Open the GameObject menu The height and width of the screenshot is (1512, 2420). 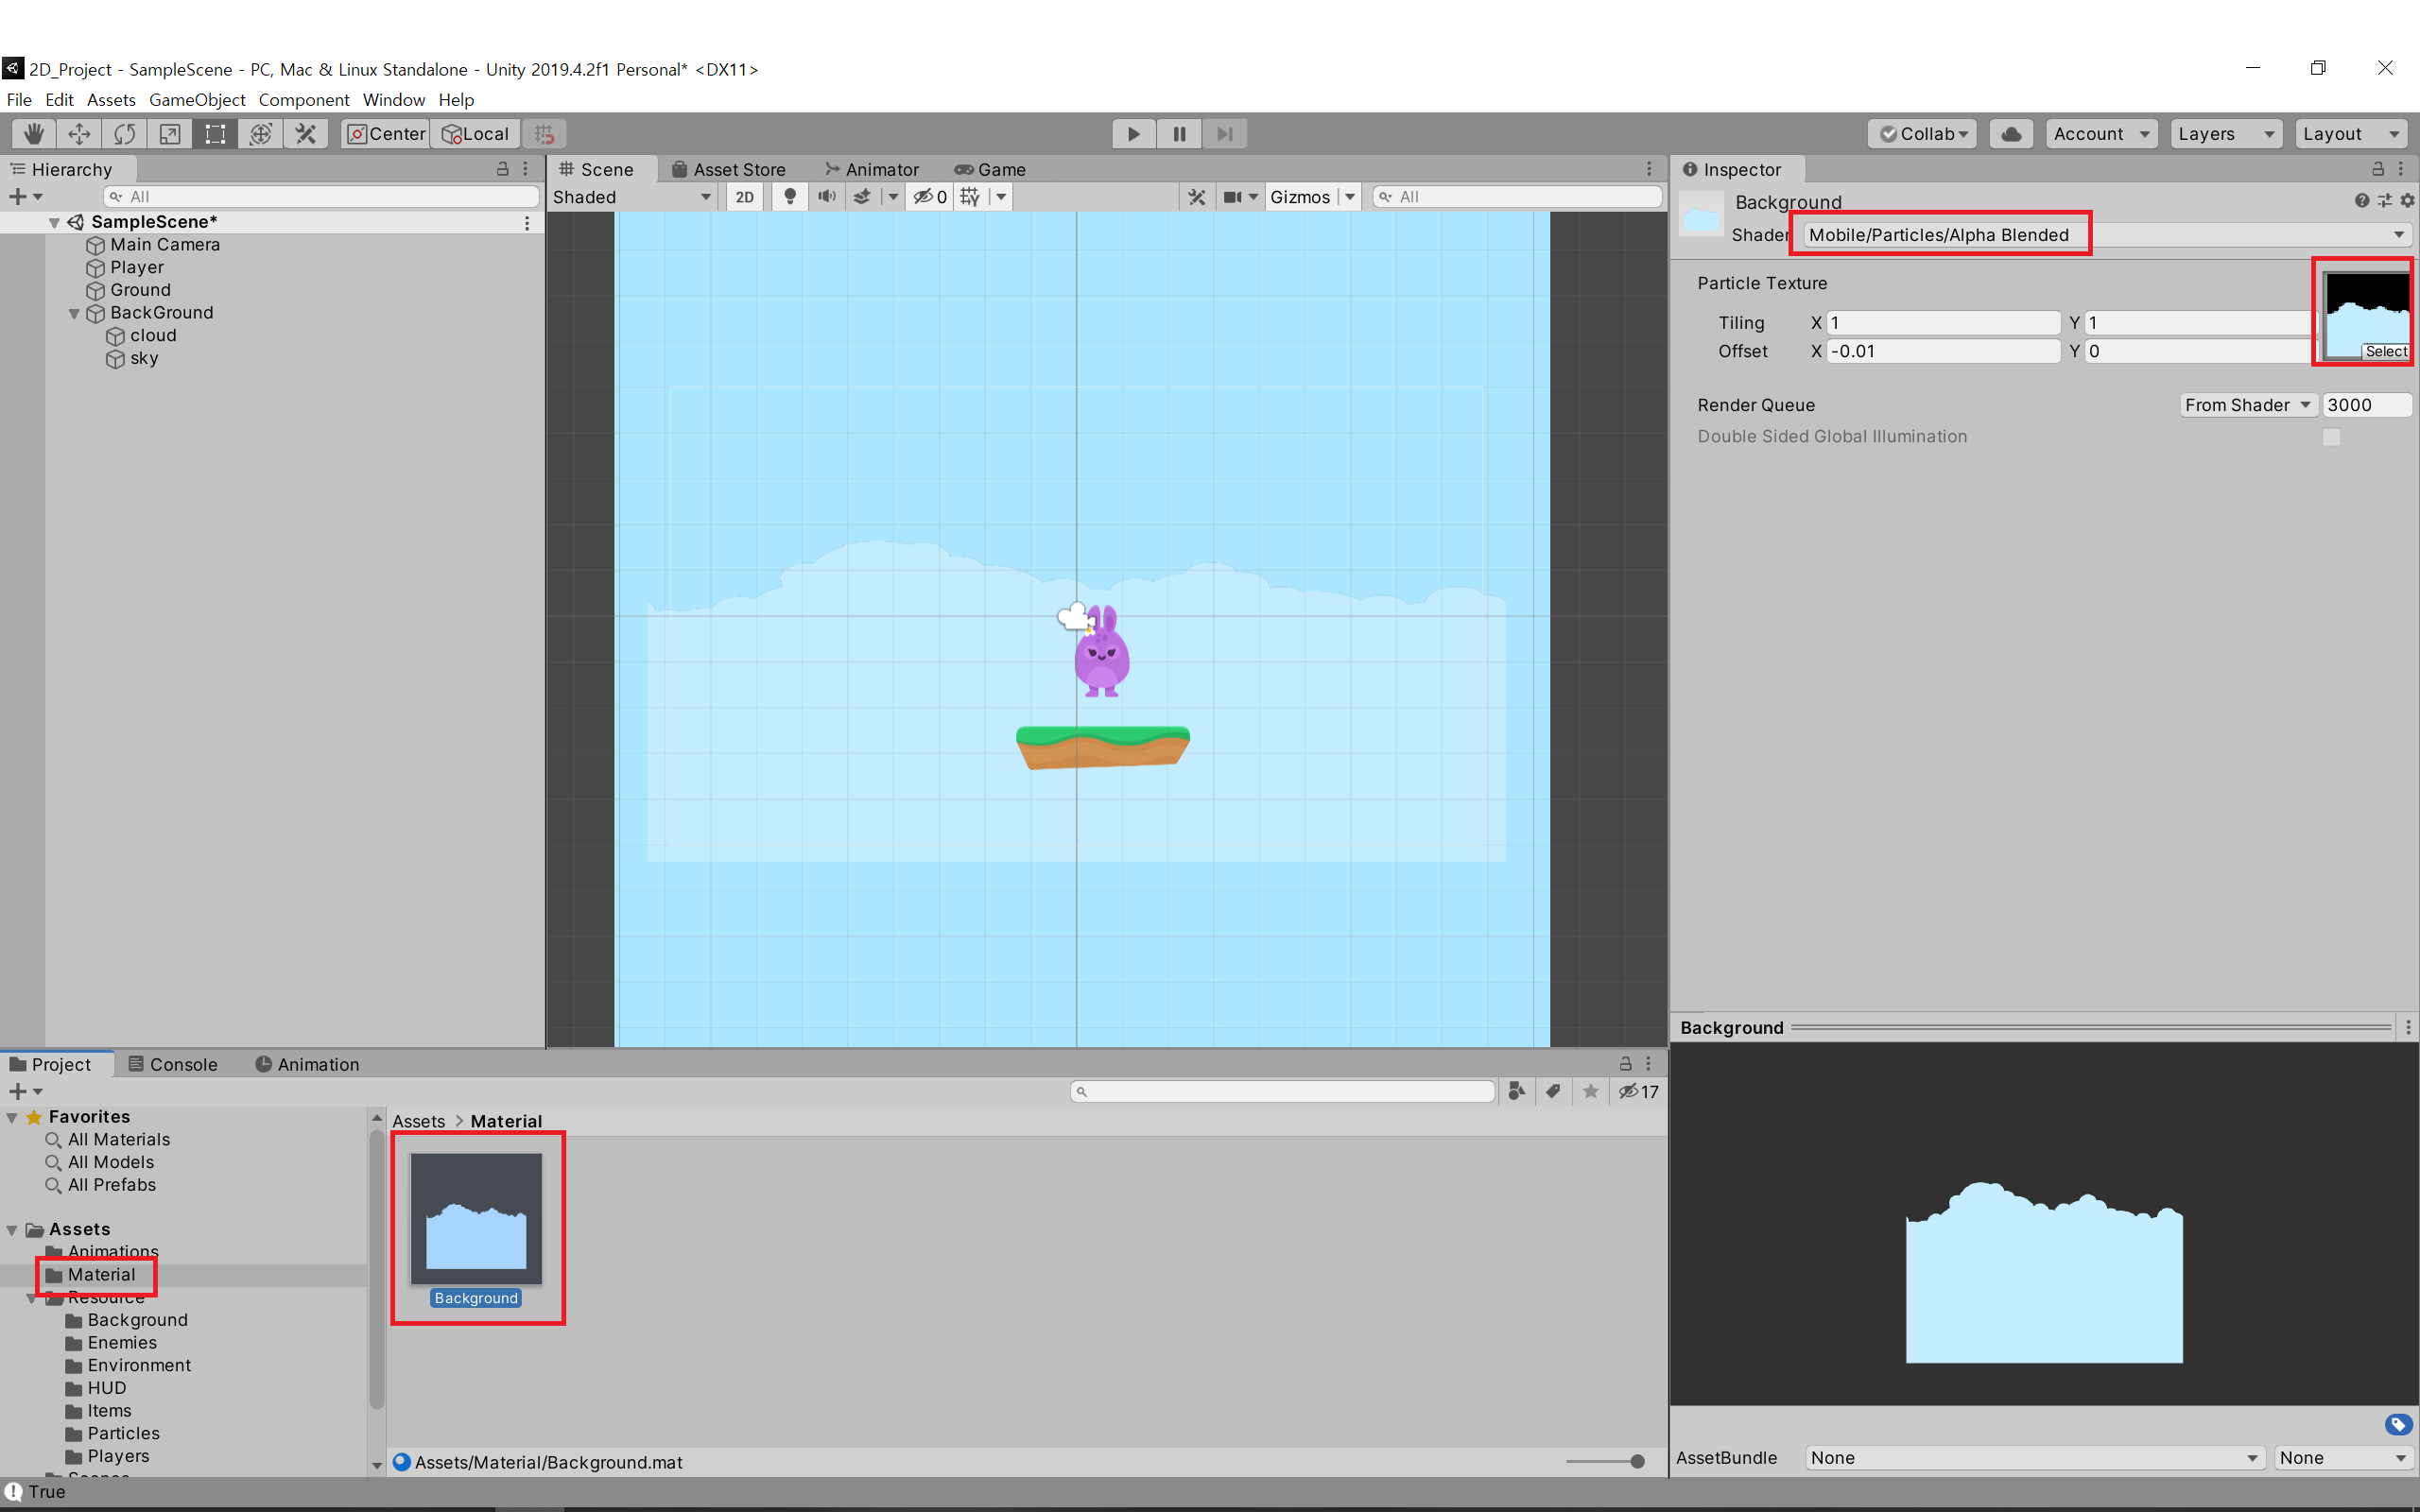[197, 100]
